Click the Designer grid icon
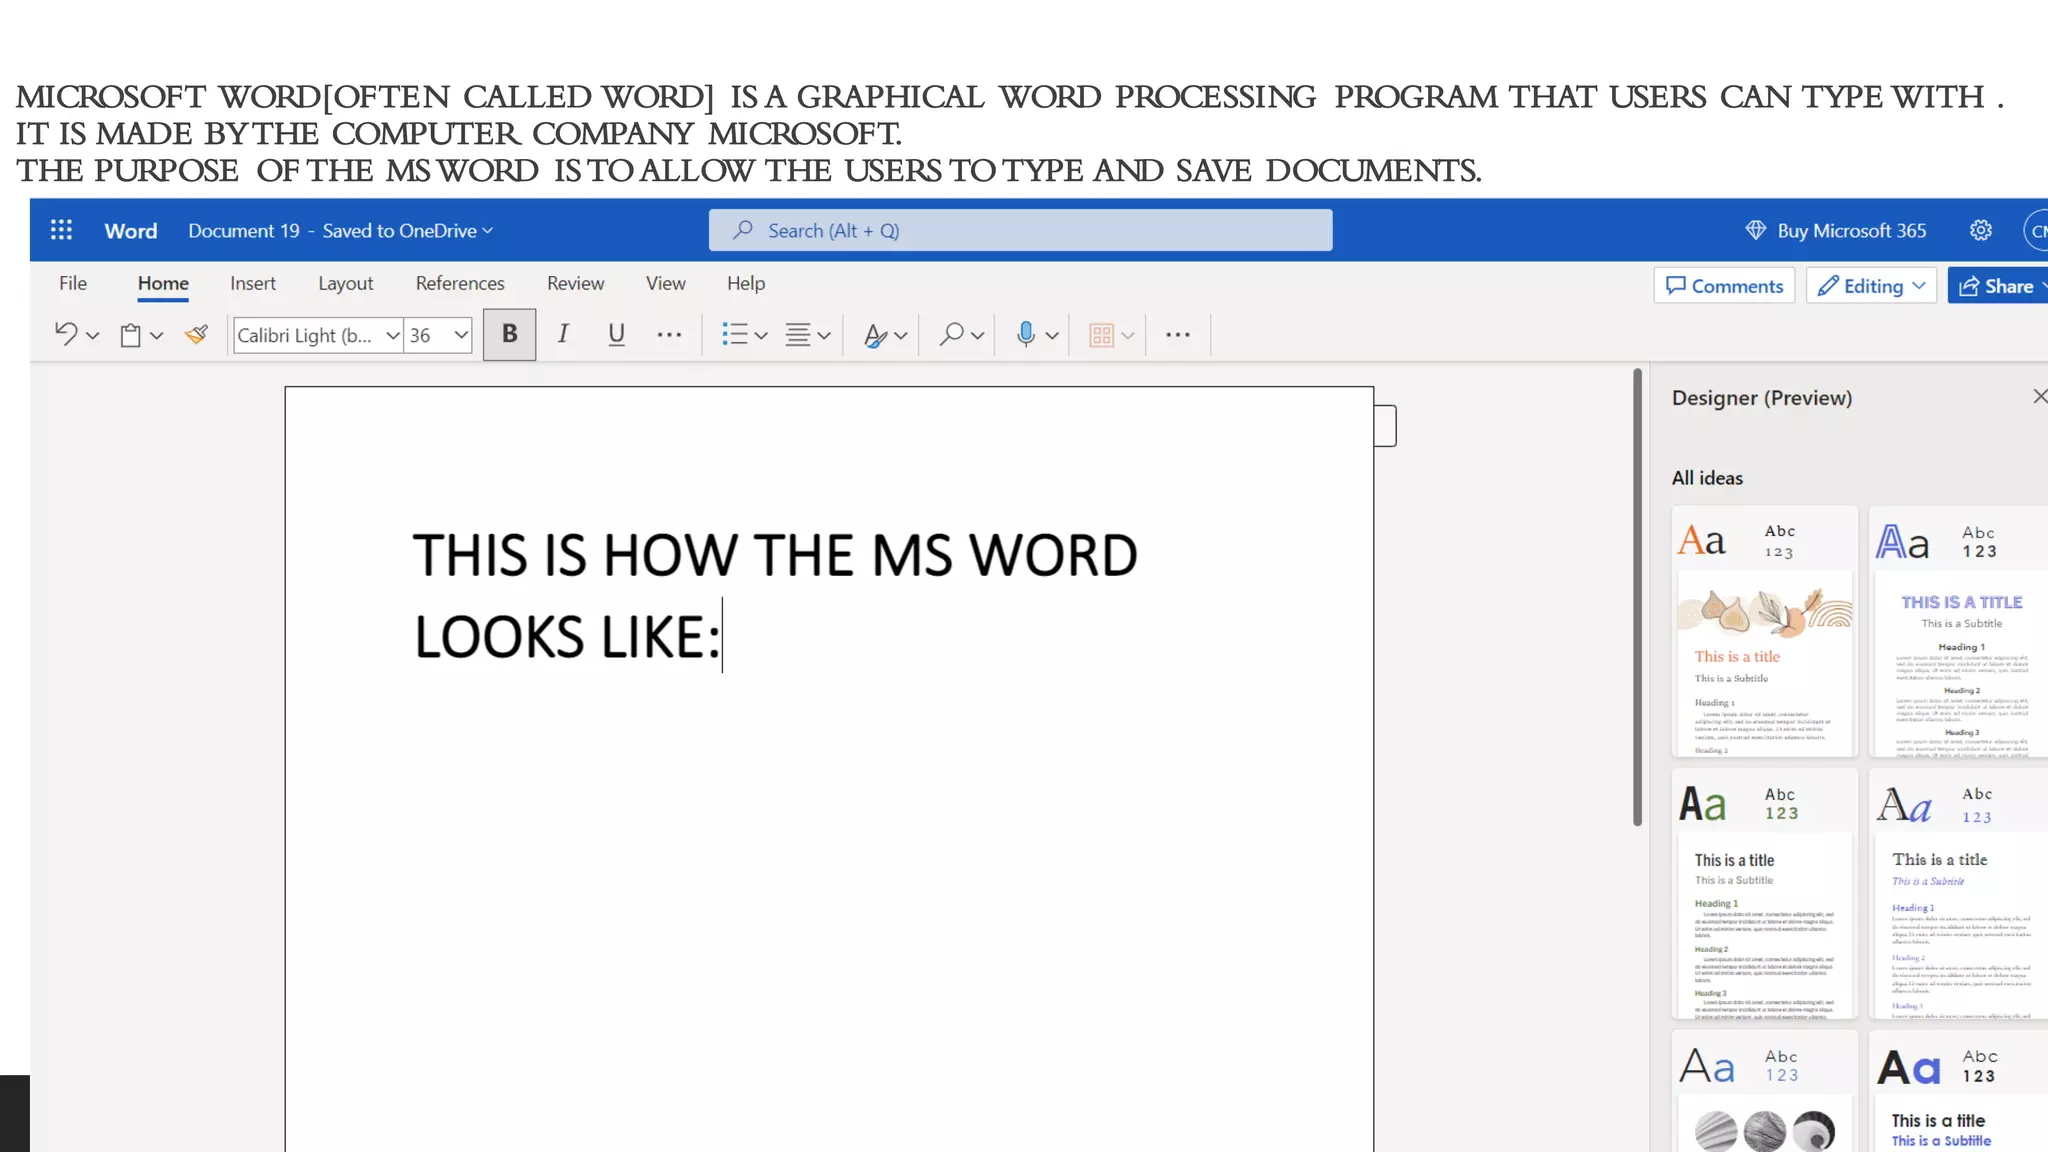The width and height of the screenshot is (2048, 1152). pyautogui.click(x=1101, y=335)
